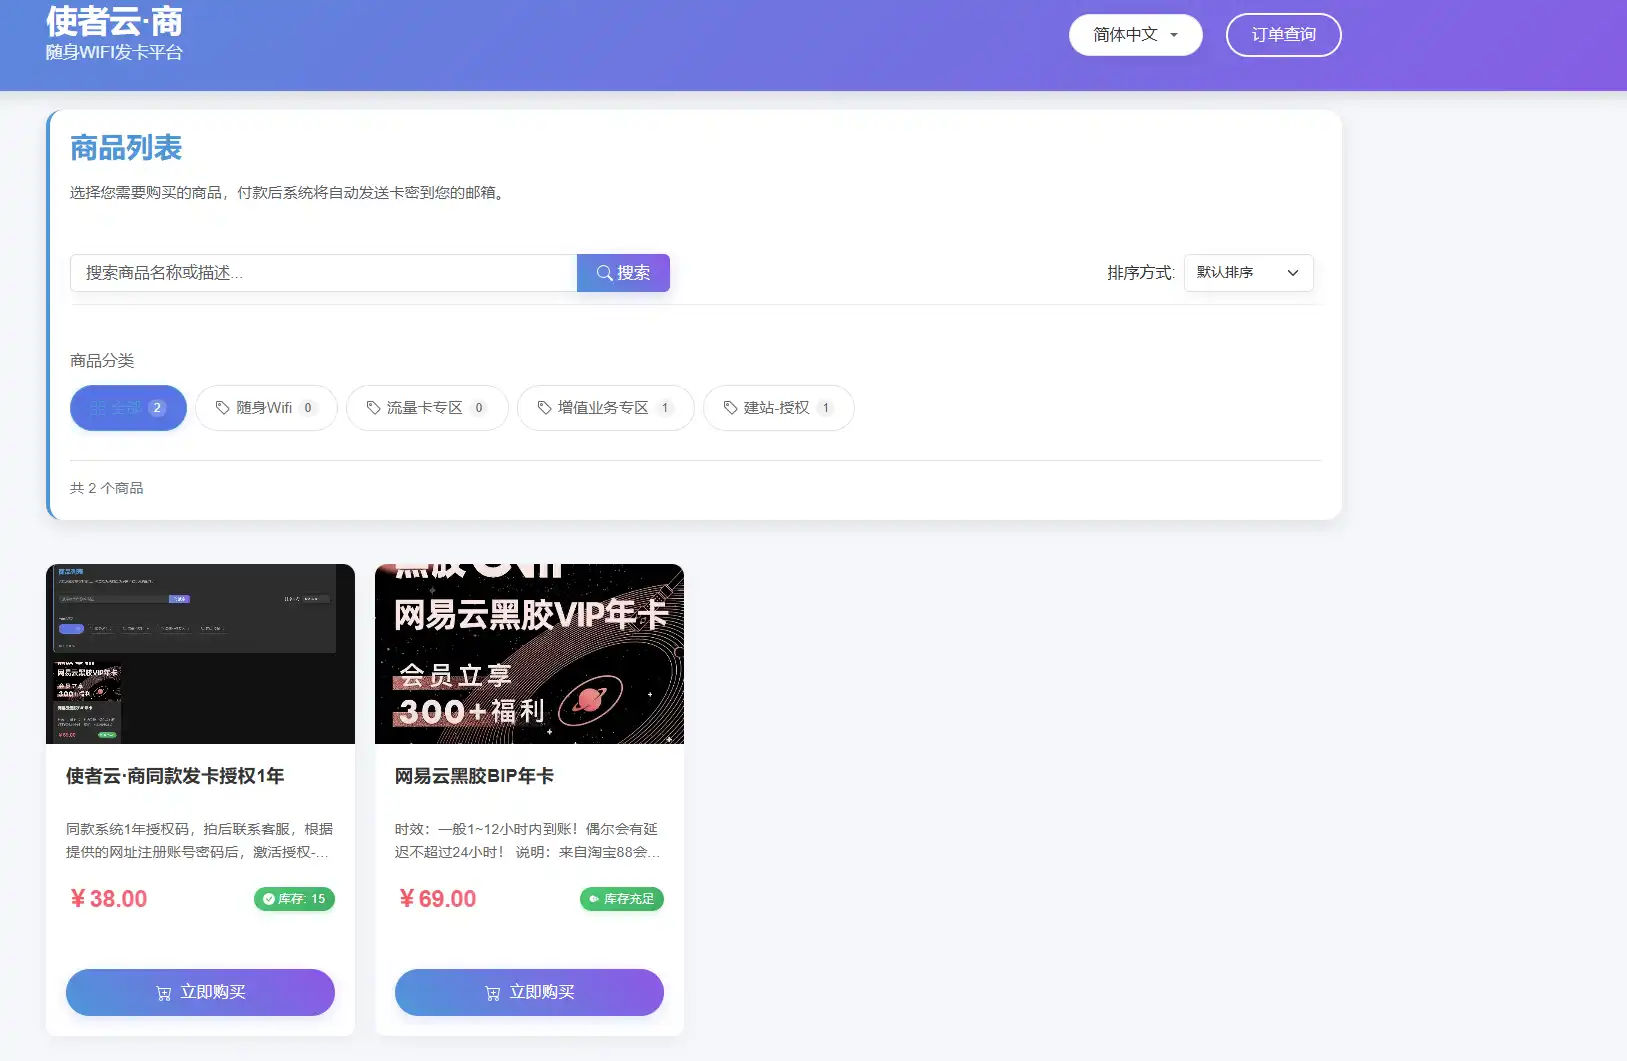Click the checkmark icon in the 库存:15 badge
1627x1061 pixels.
coord(271,899)
